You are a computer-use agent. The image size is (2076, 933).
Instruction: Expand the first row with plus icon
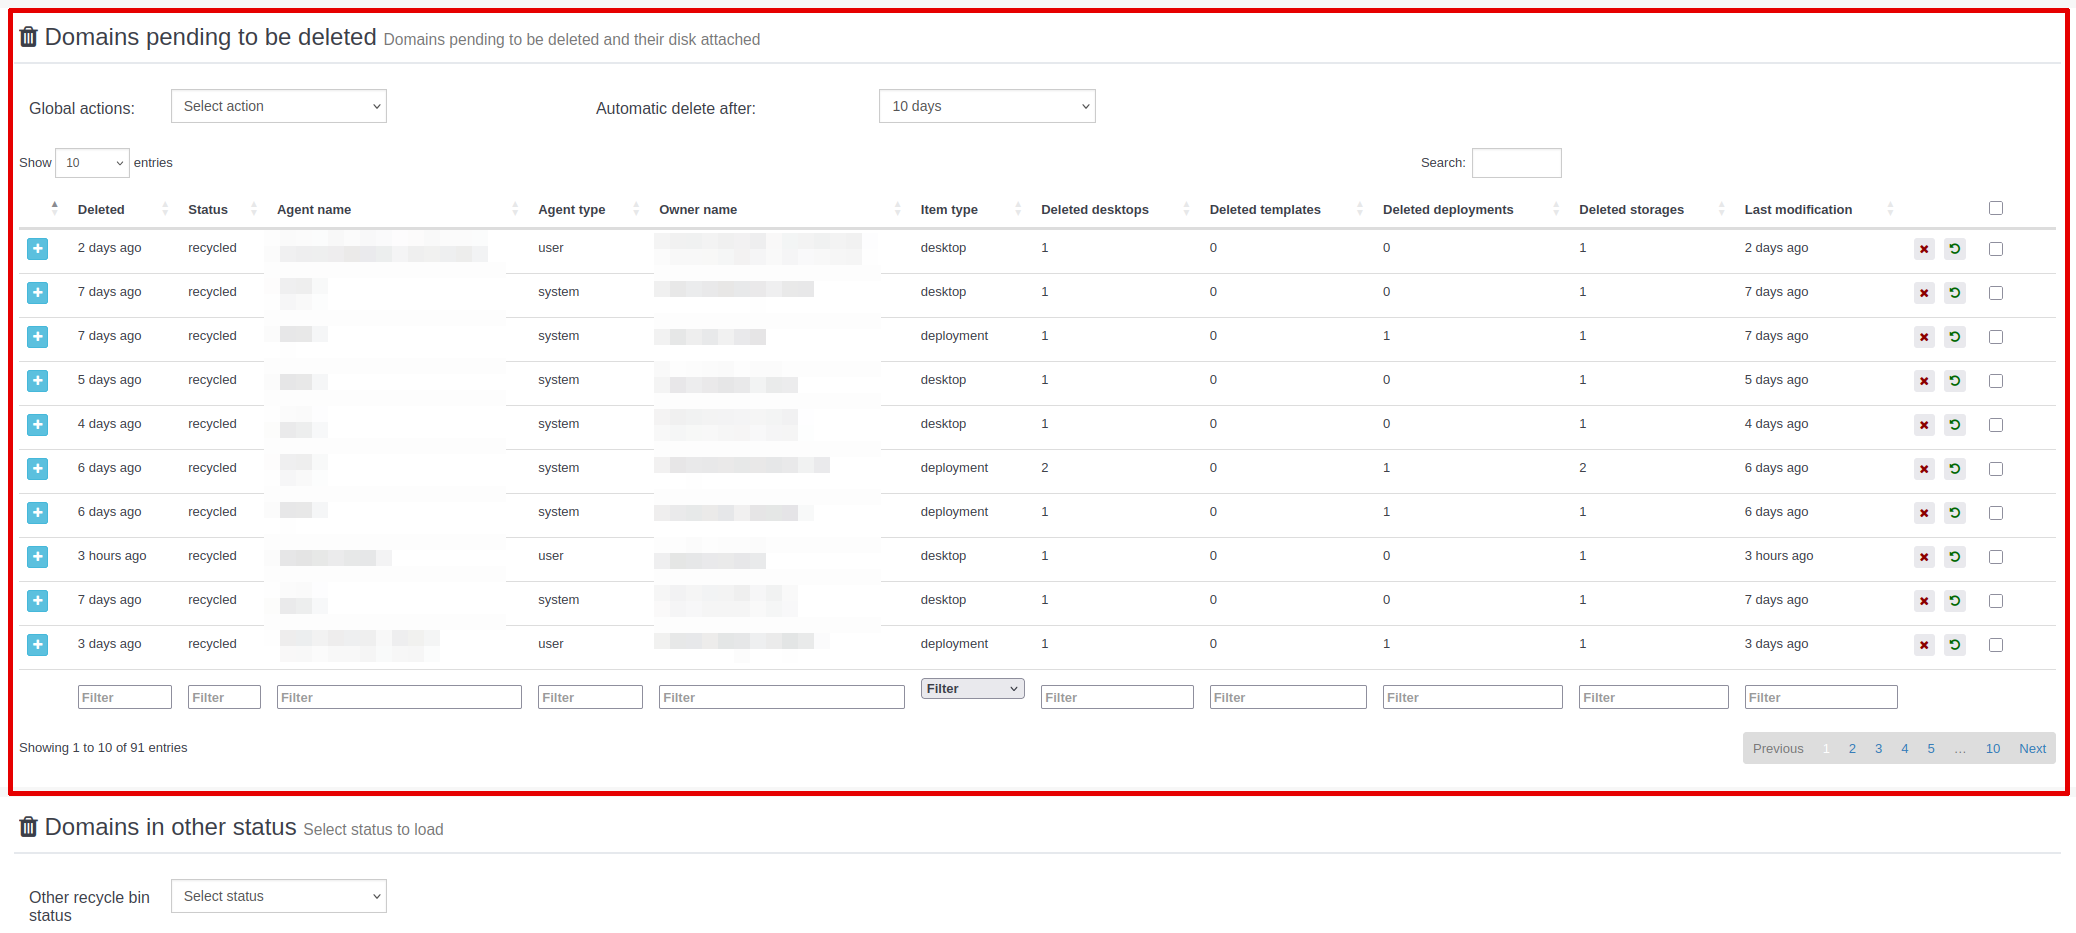point(38,249)
